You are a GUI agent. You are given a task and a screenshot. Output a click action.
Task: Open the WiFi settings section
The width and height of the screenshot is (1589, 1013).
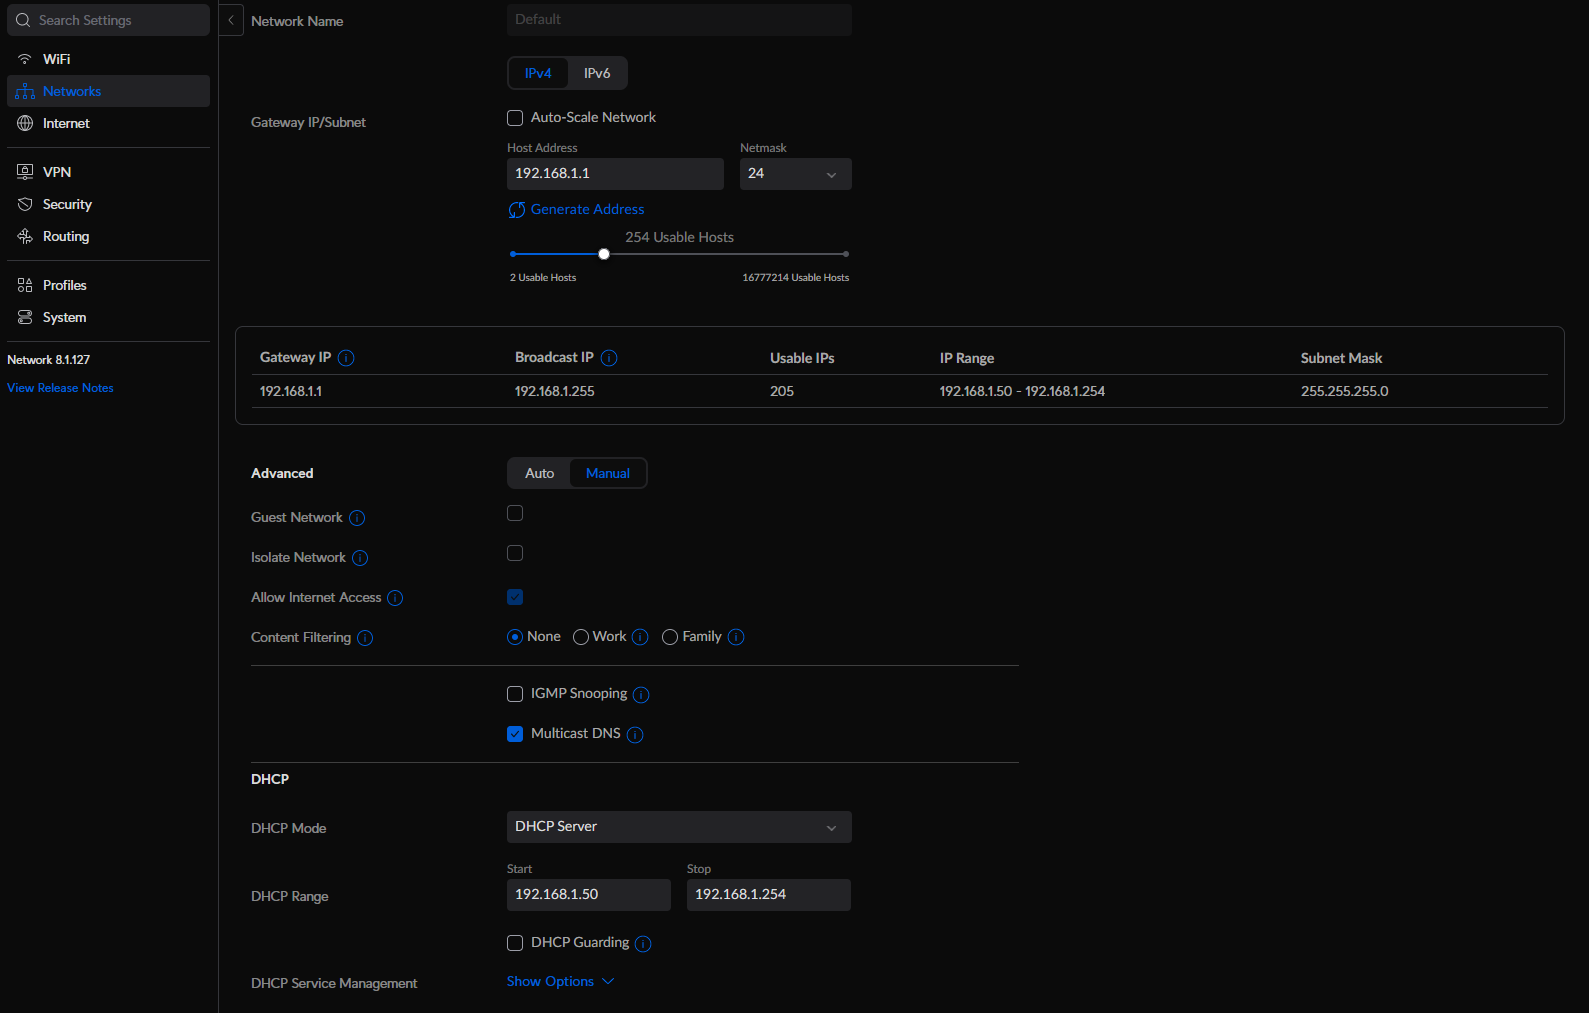108,59
